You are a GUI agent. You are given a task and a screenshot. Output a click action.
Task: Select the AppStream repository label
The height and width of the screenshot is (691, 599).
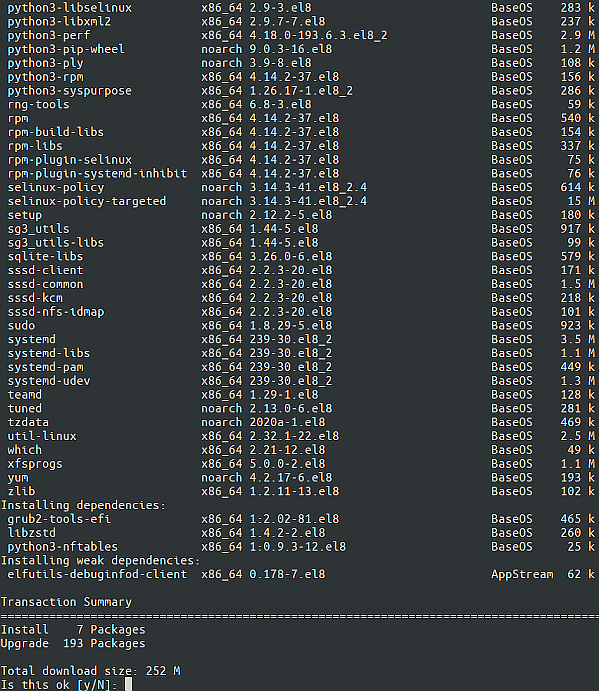coord(522,574)
